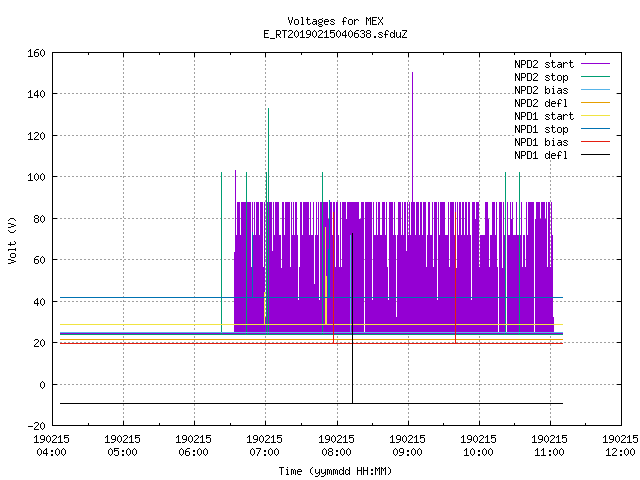Click the x-axis tick label 190215 04:00

(x=51, y=446)
